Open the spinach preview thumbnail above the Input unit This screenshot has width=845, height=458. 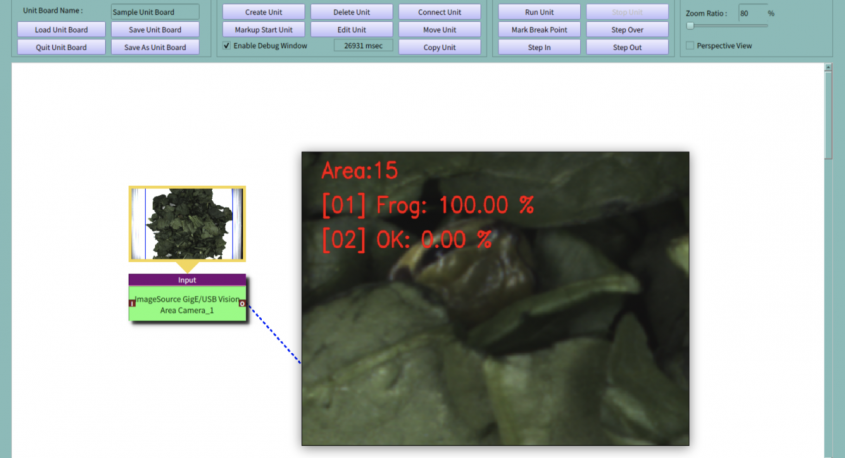(x=187, y=223)
